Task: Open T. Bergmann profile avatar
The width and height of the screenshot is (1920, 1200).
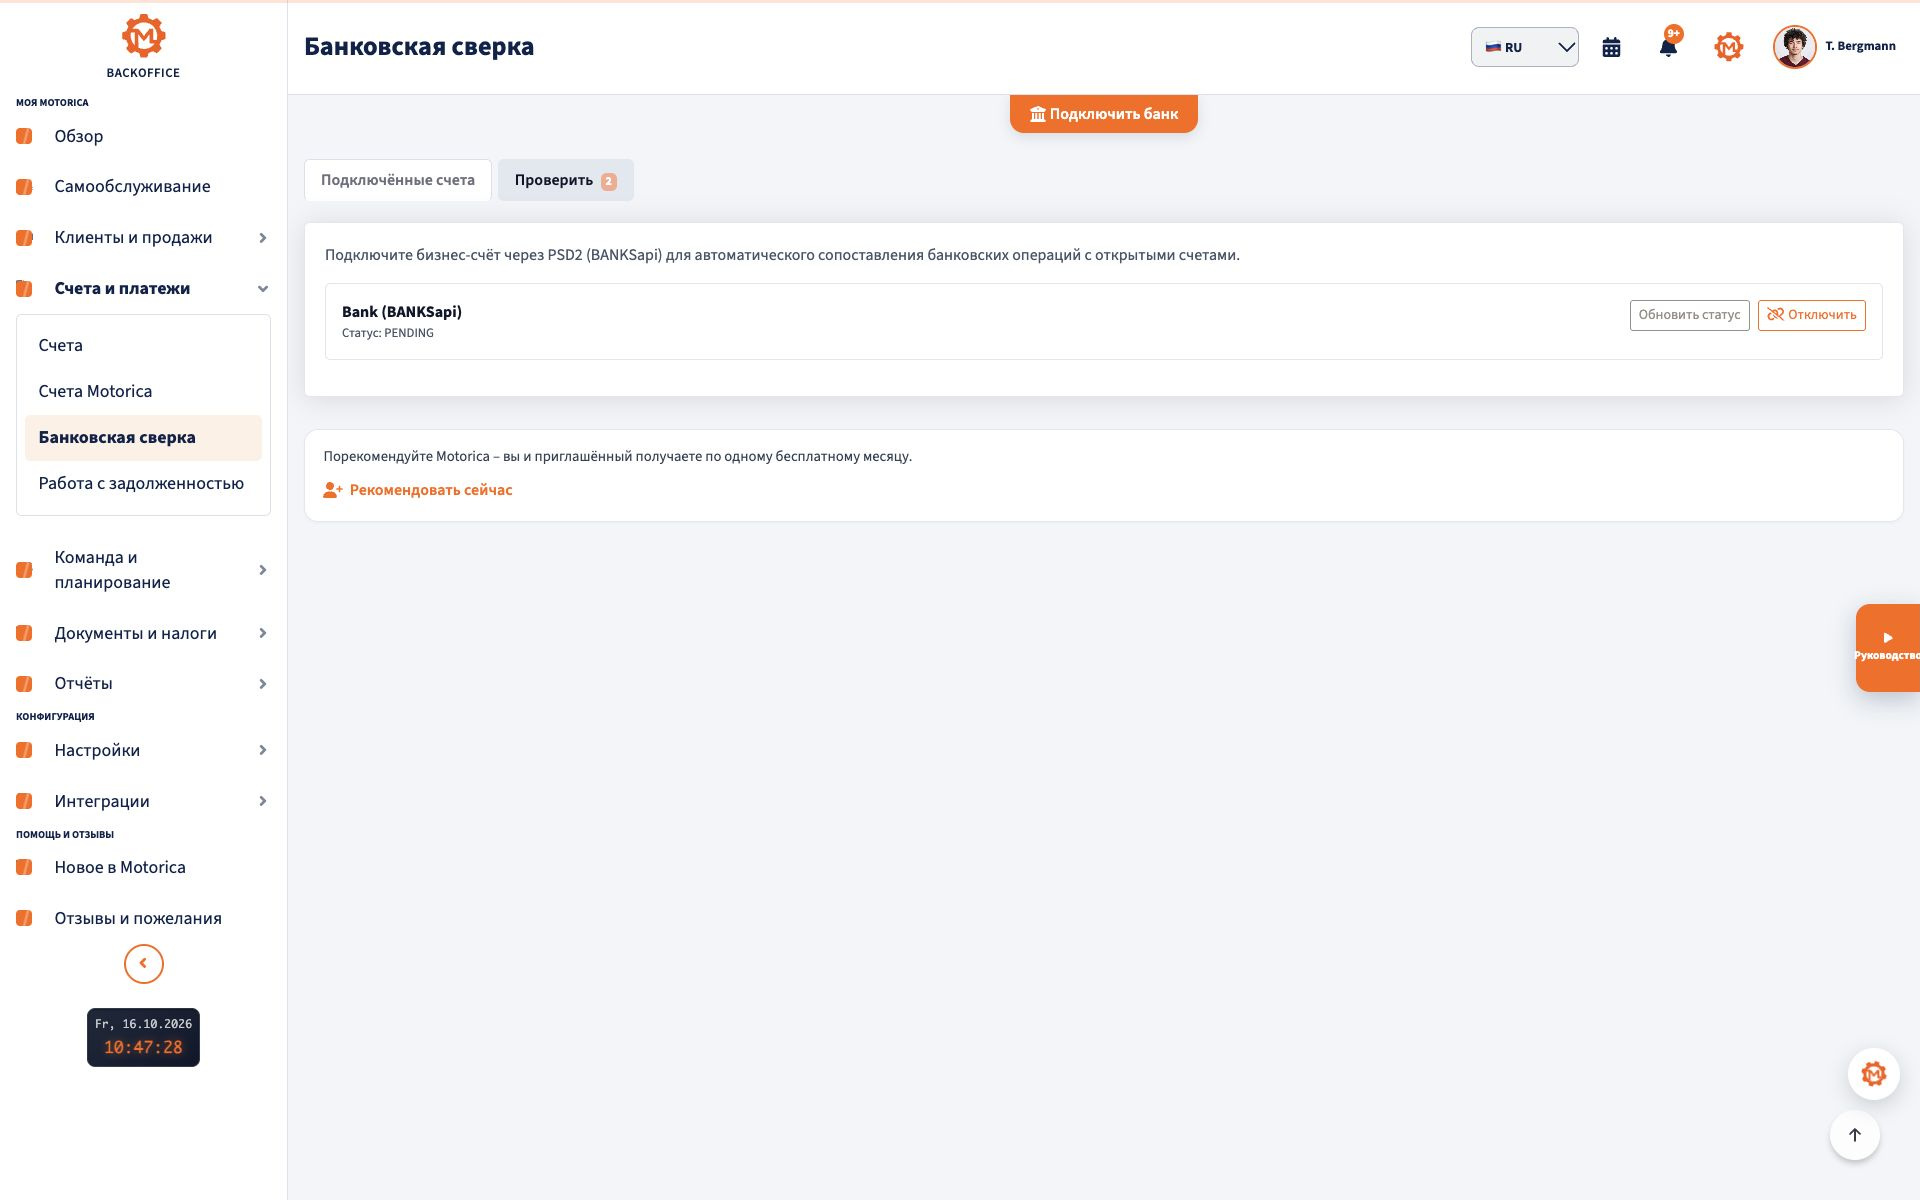Action: (x=1794, y=47)
